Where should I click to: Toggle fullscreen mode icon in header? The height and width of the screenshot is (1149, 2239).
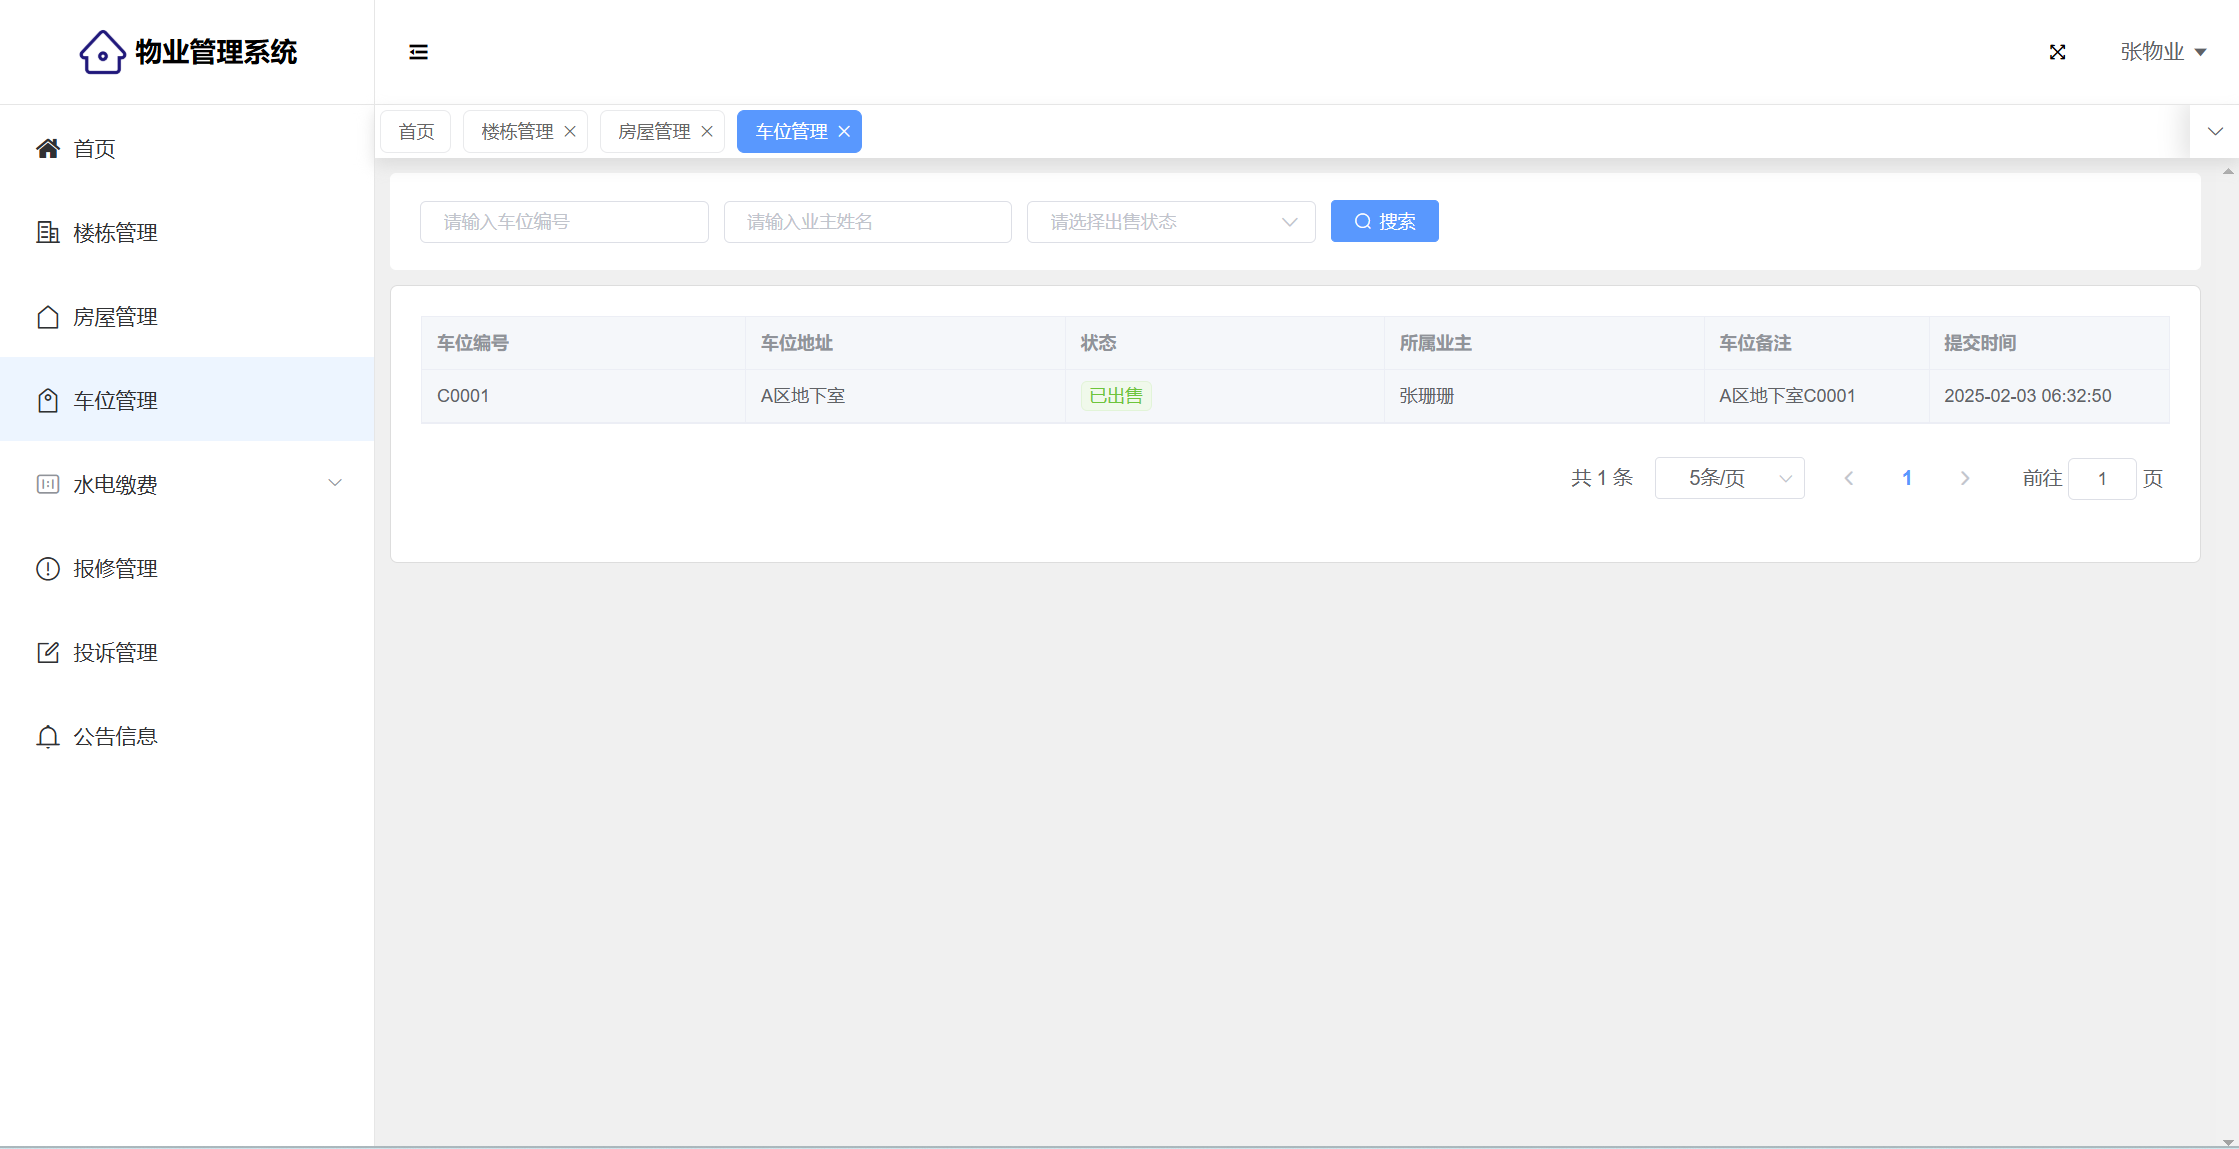(2057, 52)
